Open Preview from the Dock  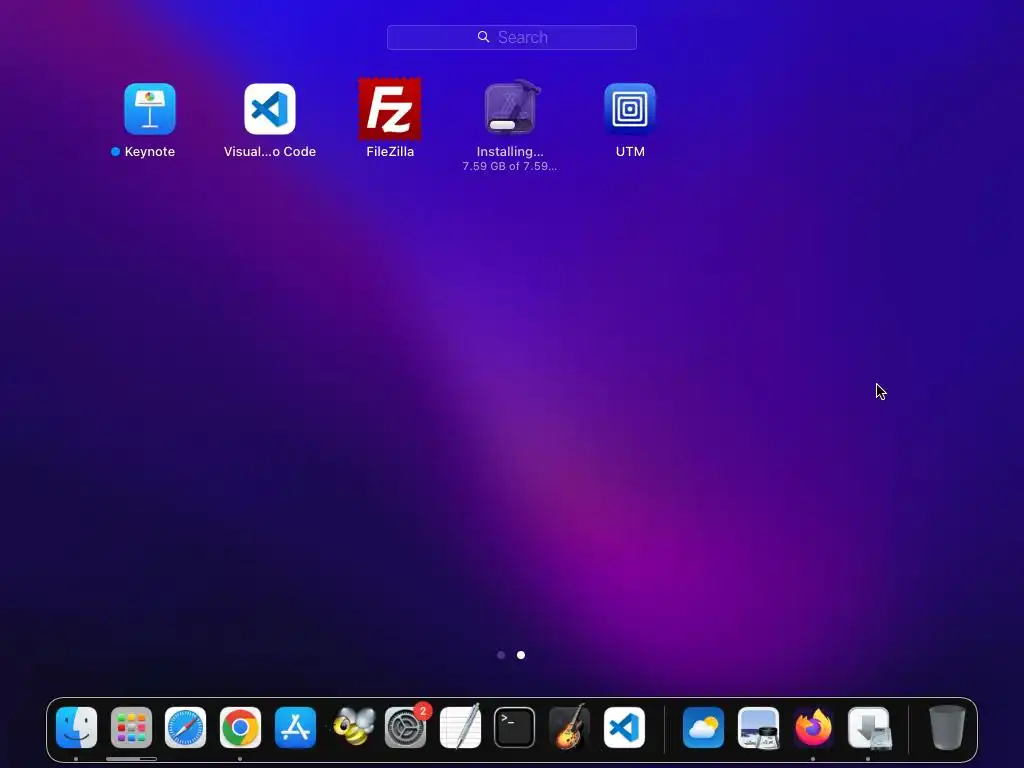[x=758, y=728]
